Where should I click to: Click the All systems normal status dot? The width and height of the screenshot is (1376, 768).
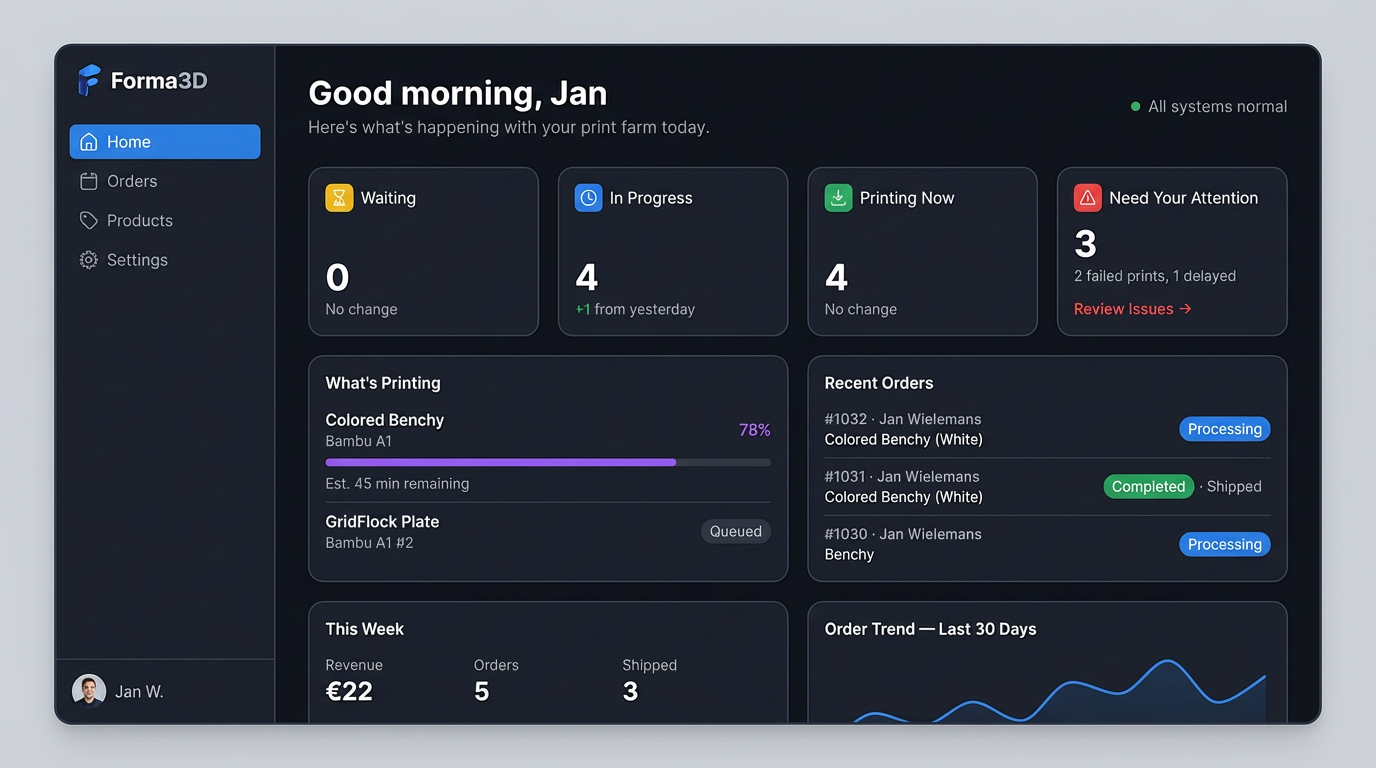(x=1135, y=105)
